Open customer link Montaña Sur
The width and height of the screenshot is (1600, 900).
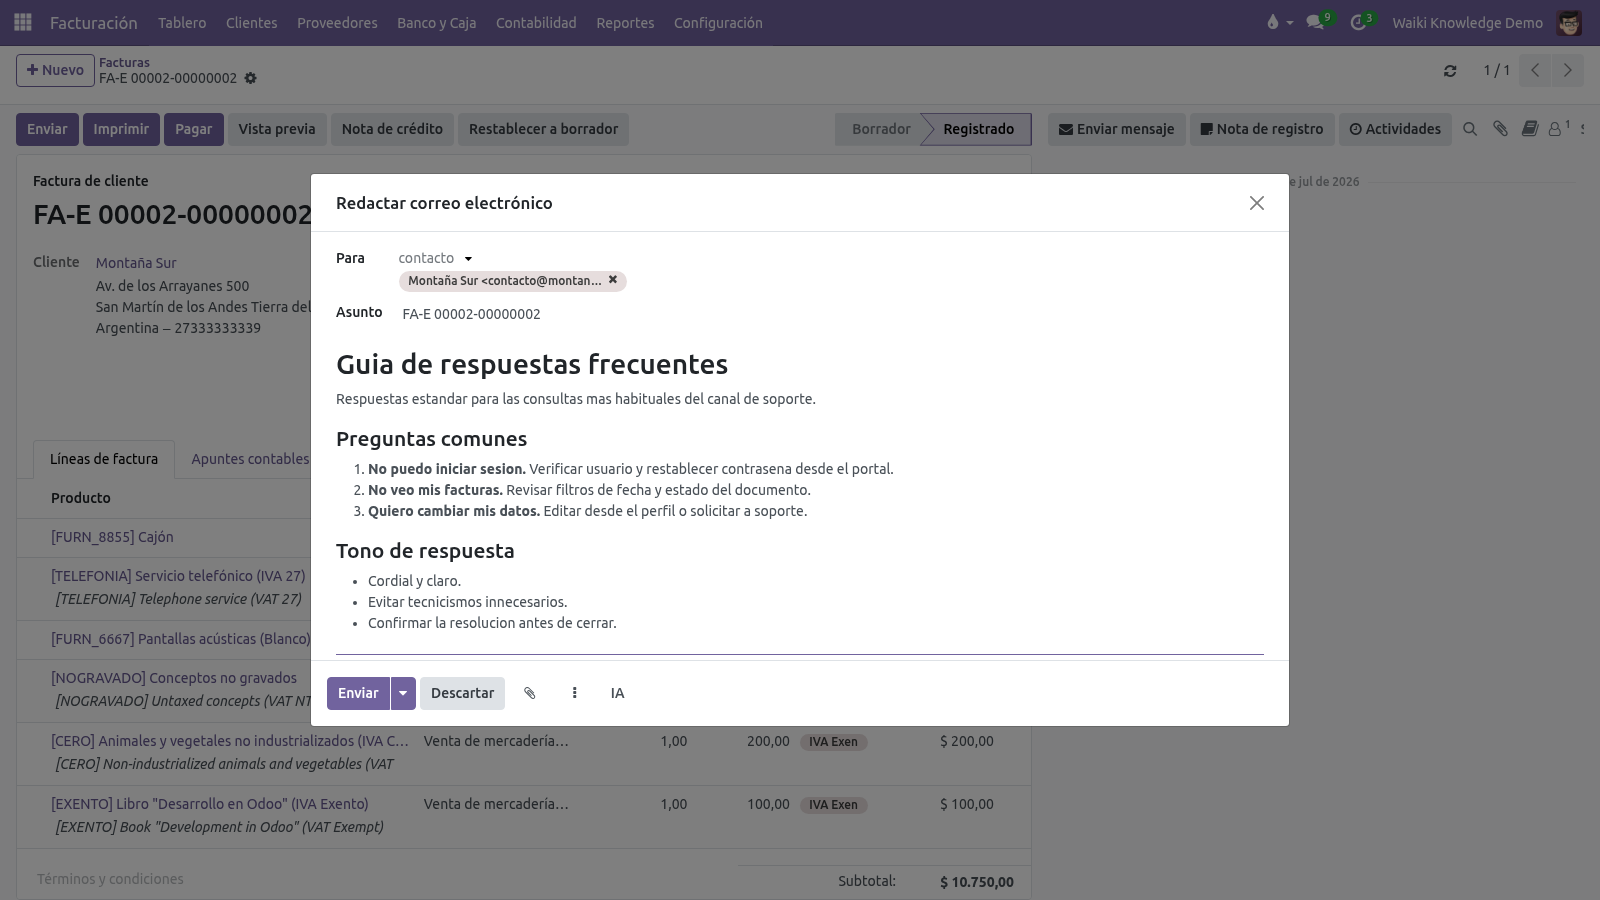click(136, 263)
